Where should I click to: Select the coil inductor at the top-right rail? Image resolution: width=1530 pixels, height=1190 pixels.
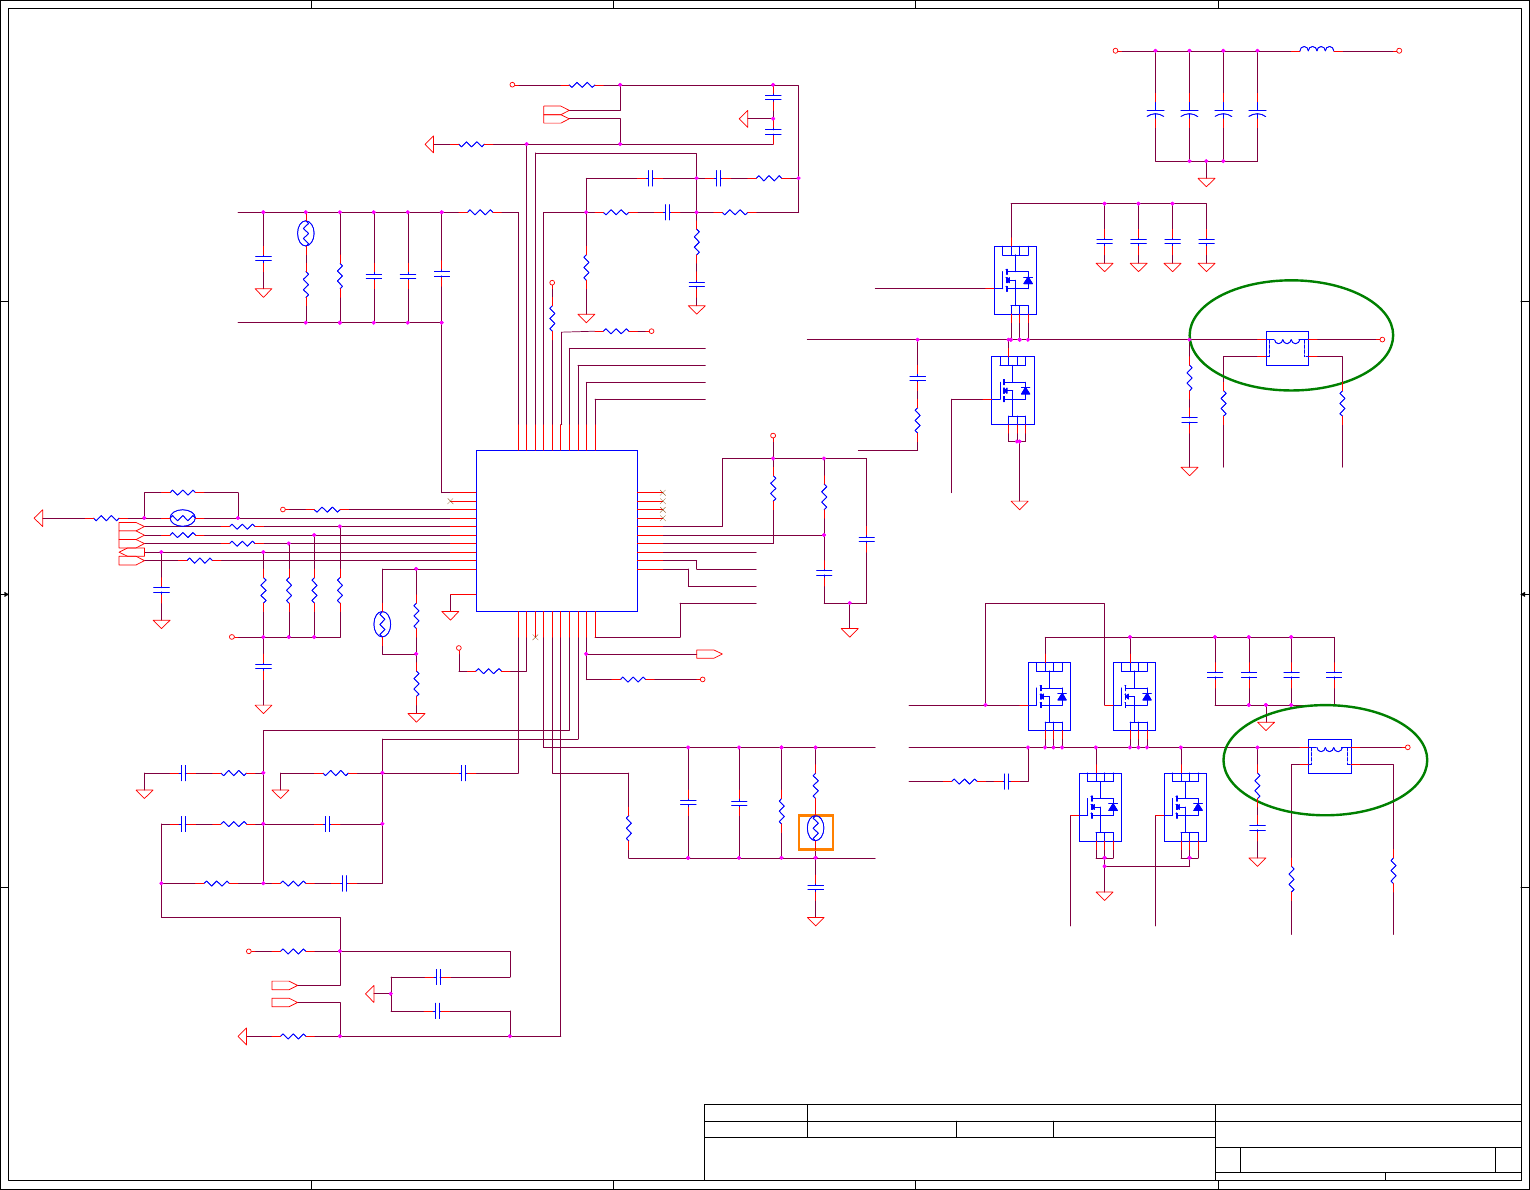(1316, 49)
